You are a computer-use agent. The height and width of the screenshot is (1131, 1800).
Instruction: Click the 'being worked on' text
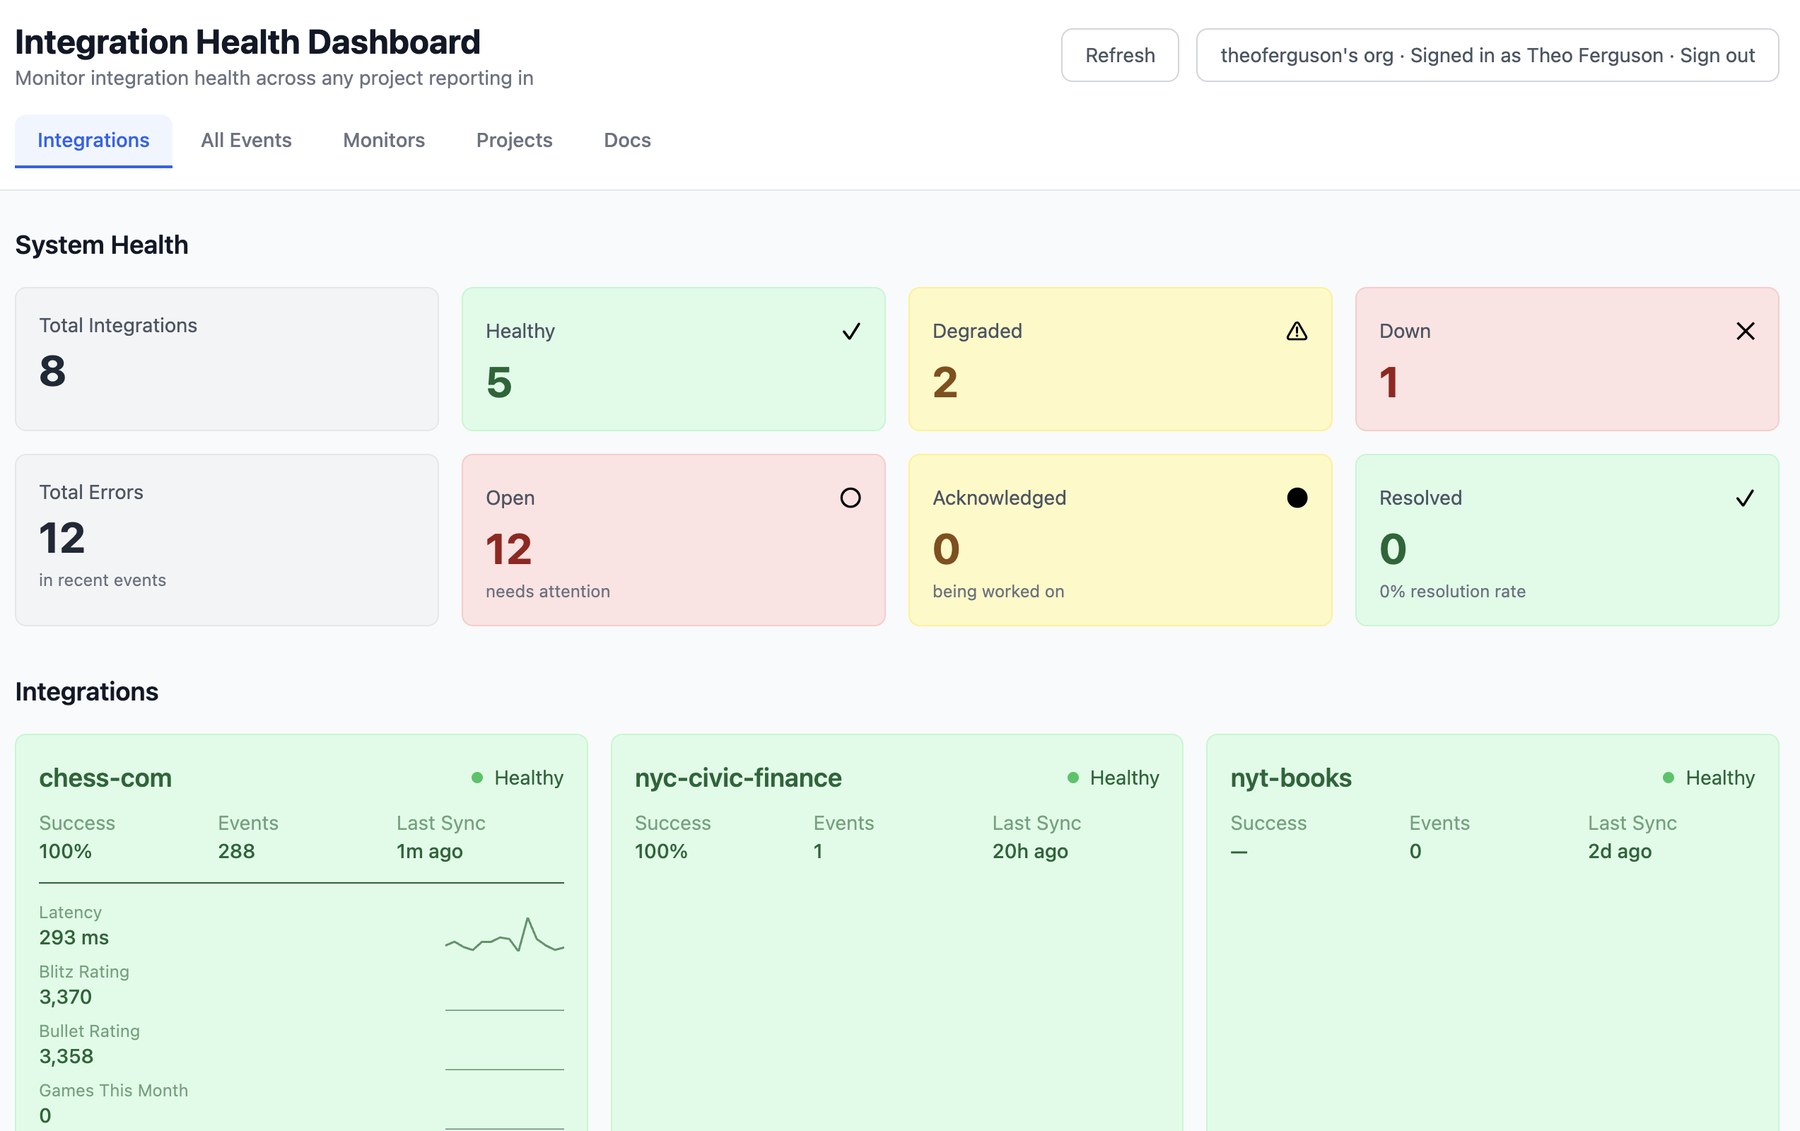(x=998, y=591)
